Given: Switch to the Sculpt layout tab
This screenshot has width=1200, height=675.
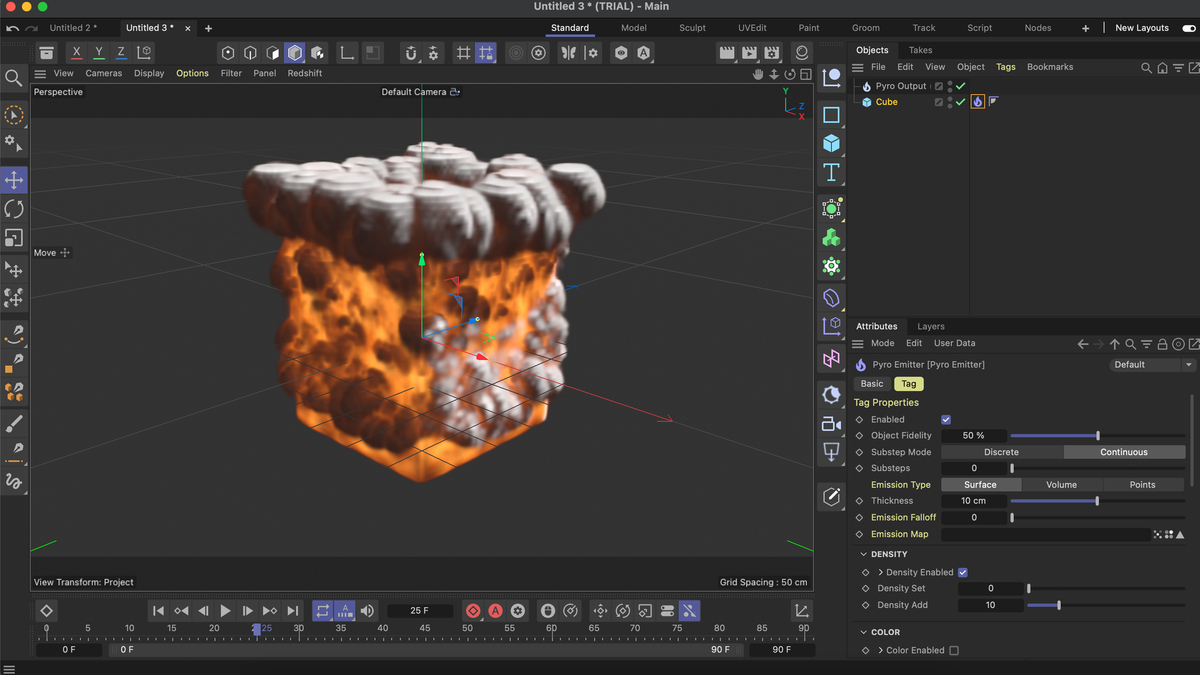Looking at the screenshot, I should point(692,28).
